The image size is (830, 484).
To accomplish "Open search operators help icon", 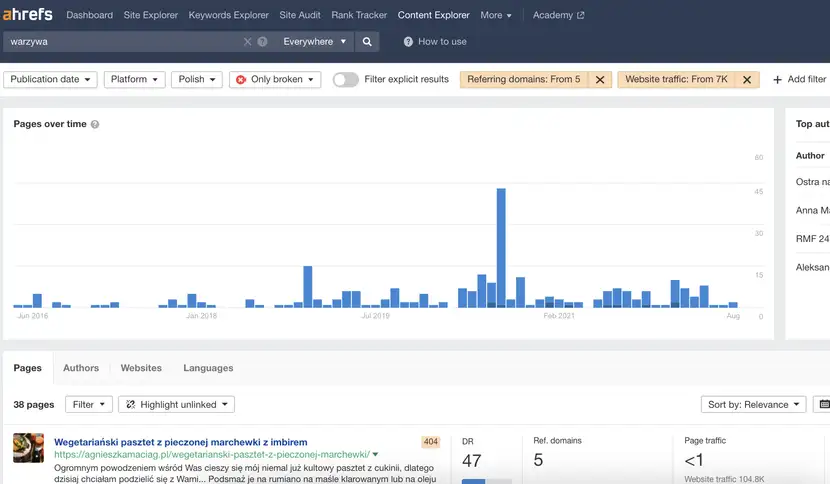I will point(262,41).
